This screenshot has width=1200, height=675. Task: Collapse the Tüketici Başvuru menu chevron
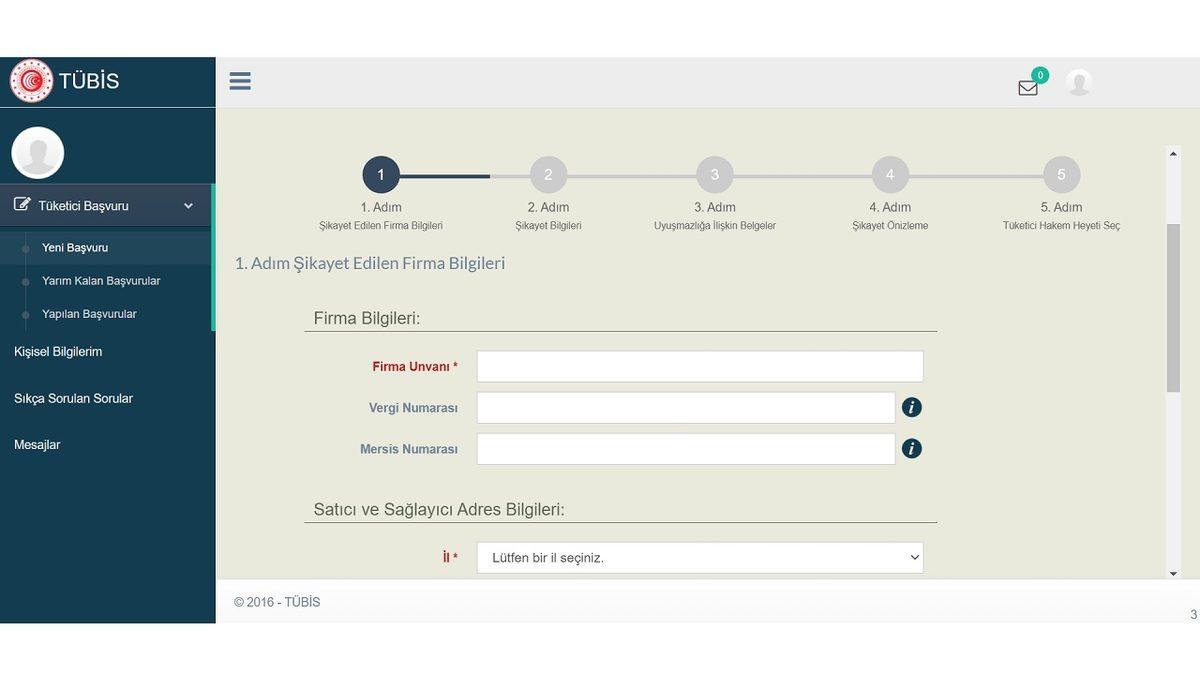pos(188,206)
